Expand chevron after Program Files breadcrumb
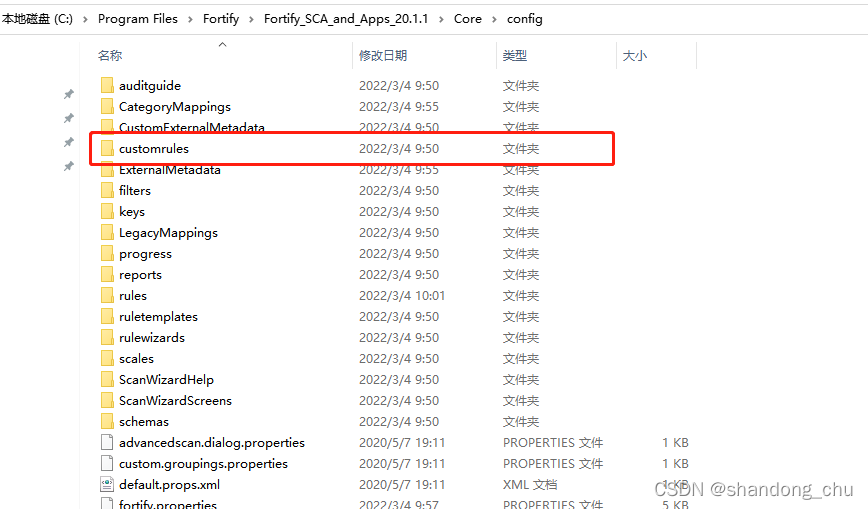 [190, 19]
